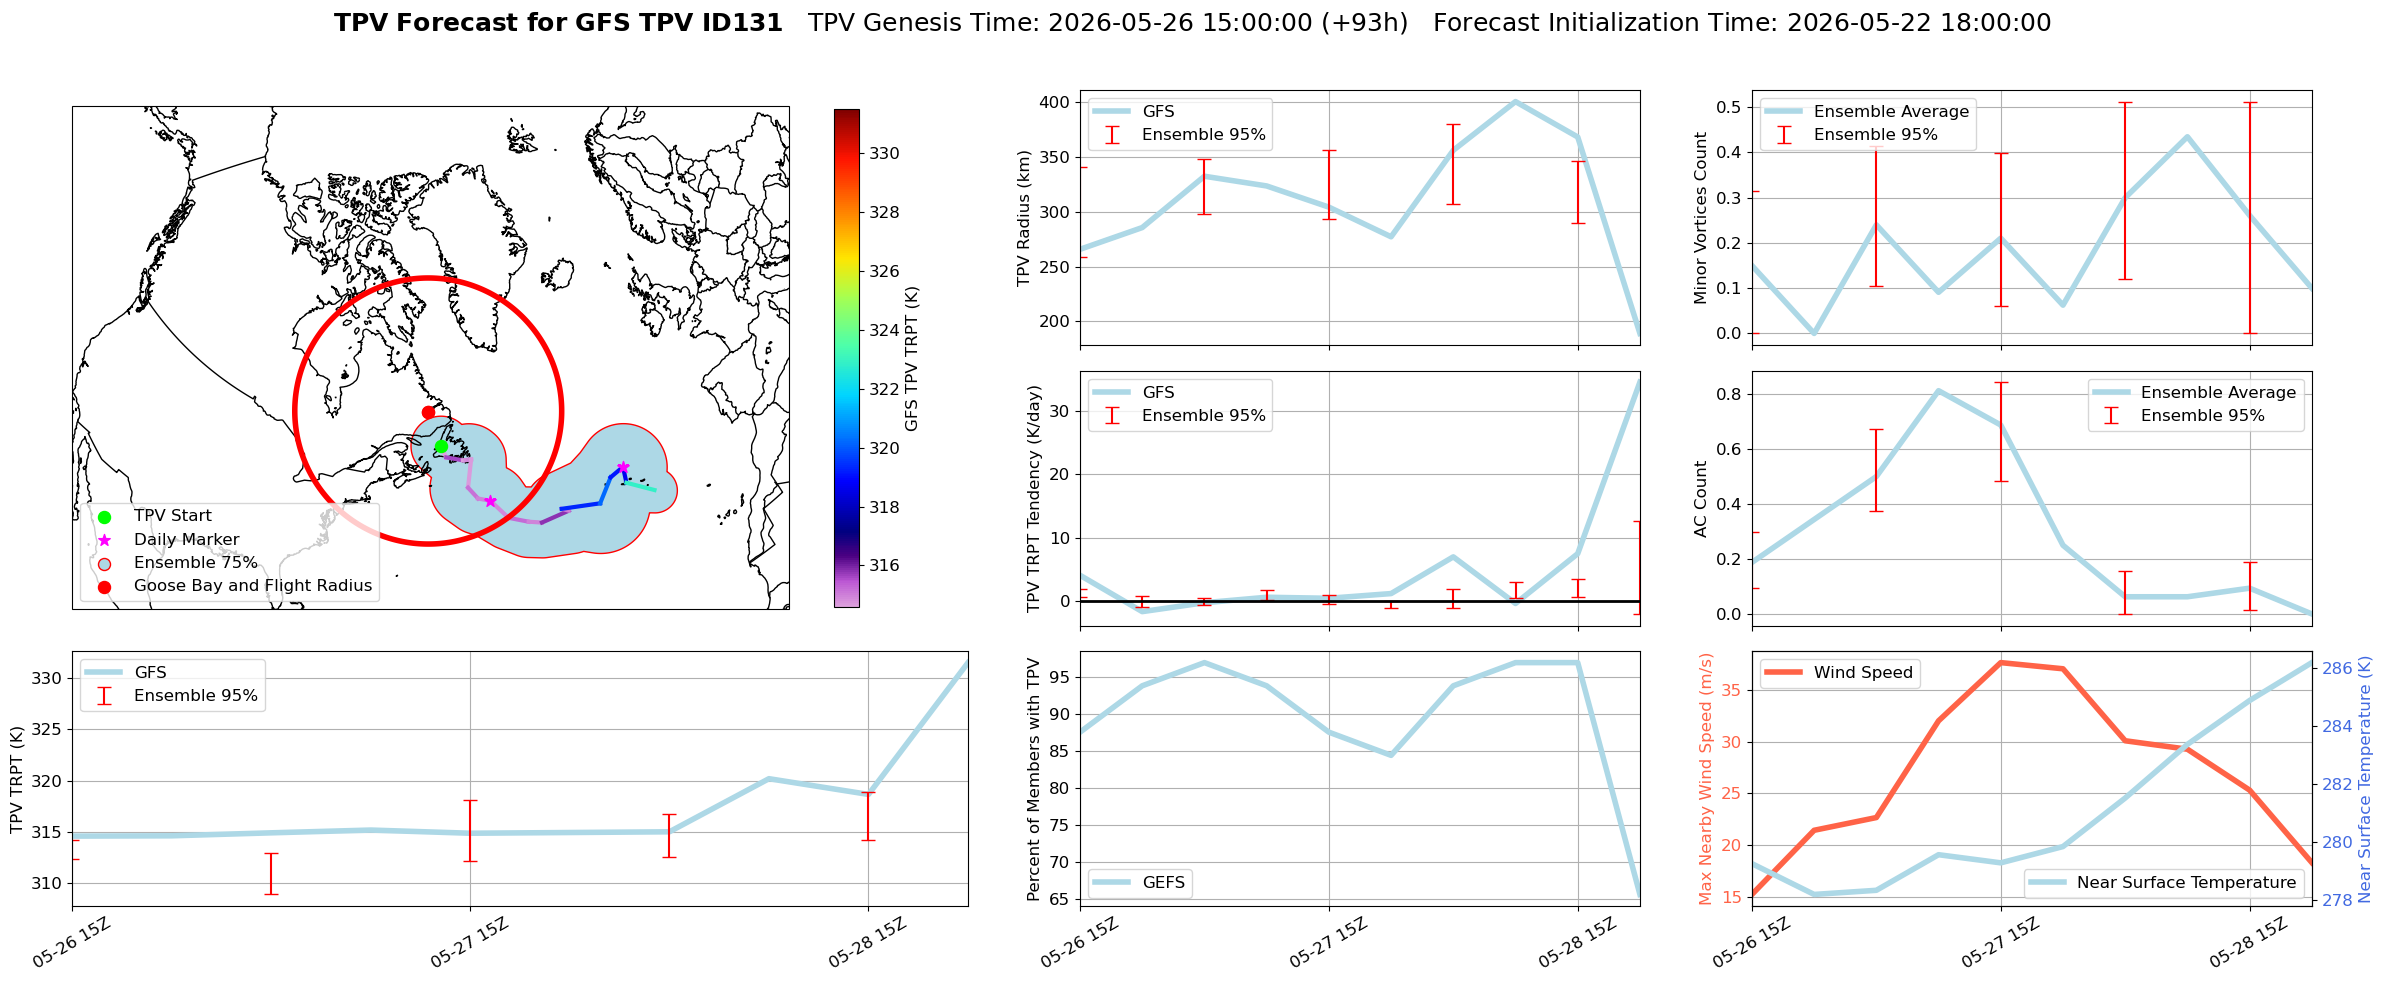
Task: Click '05-28 15Z' tick under the Wind Speed plot
Action: coord(2249,943)
